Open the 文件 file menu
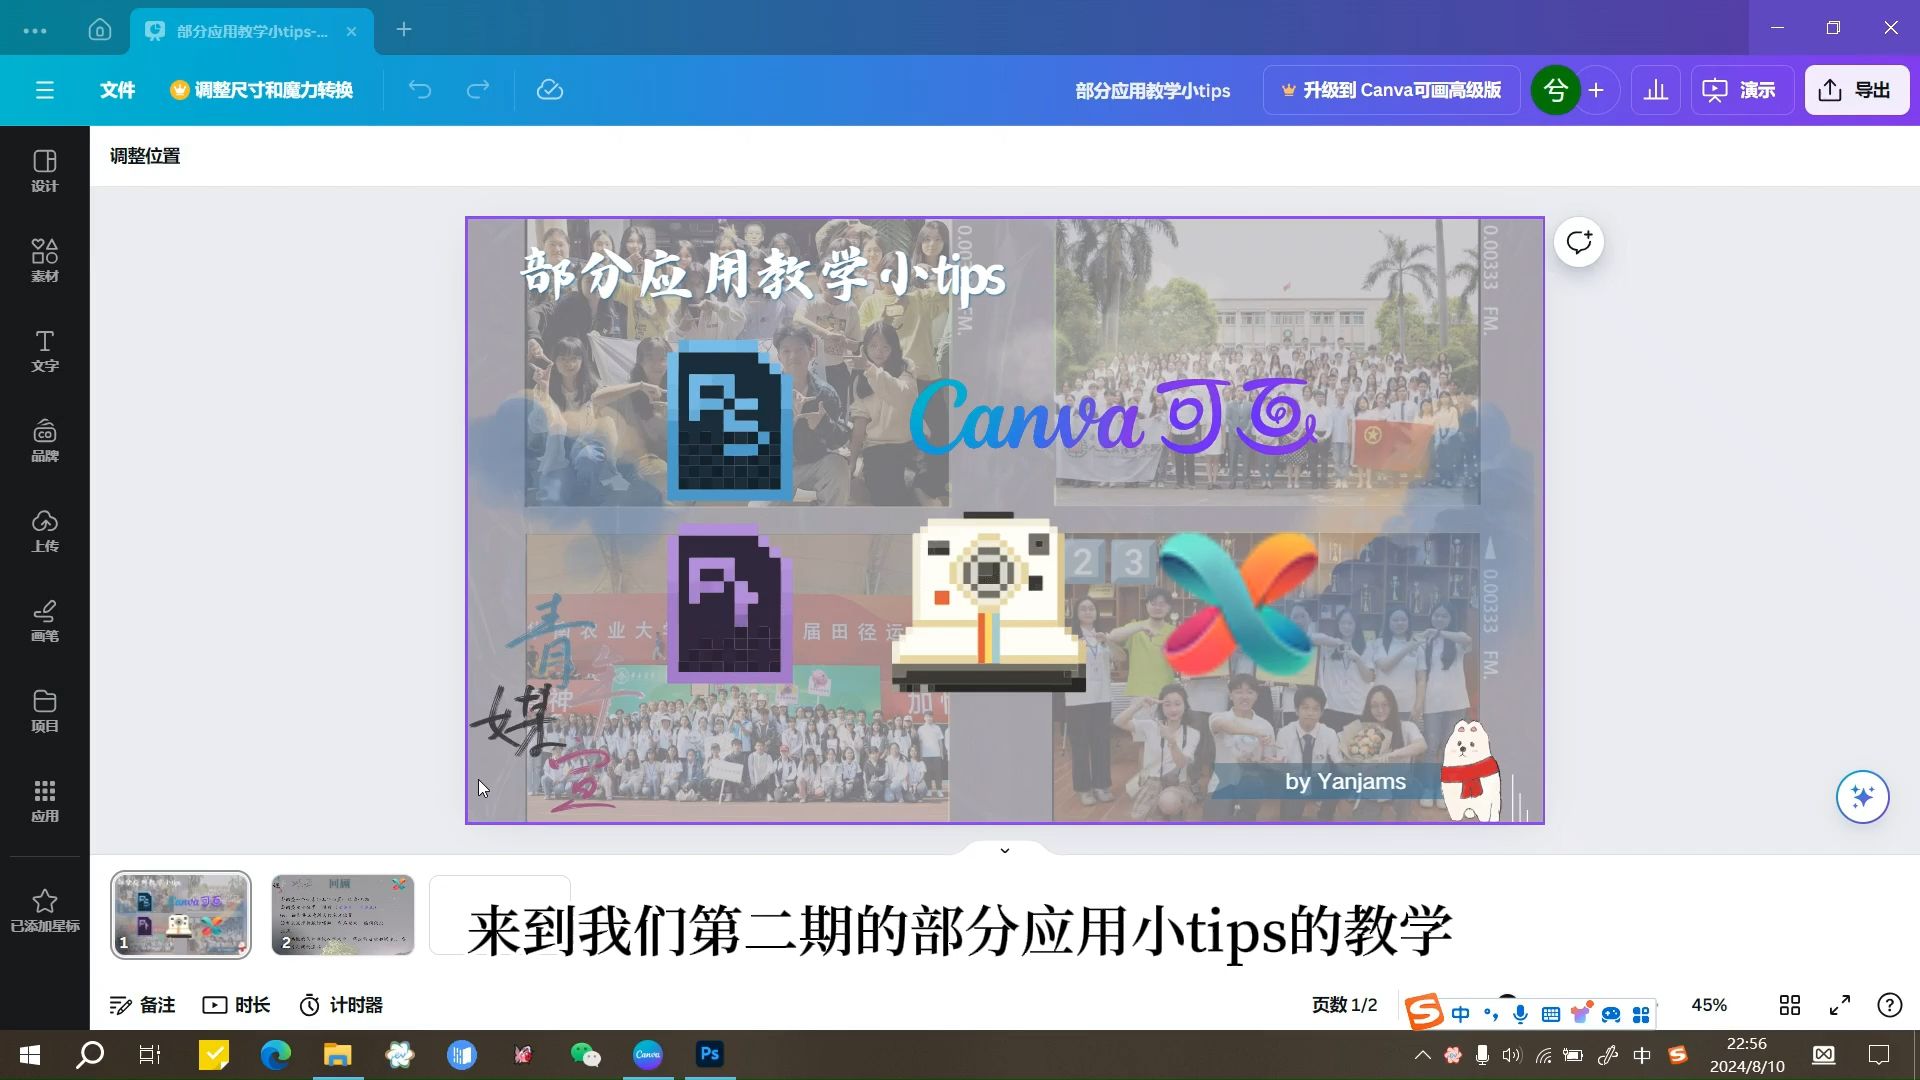The image size is (1920, 1080). pos(117,90)
